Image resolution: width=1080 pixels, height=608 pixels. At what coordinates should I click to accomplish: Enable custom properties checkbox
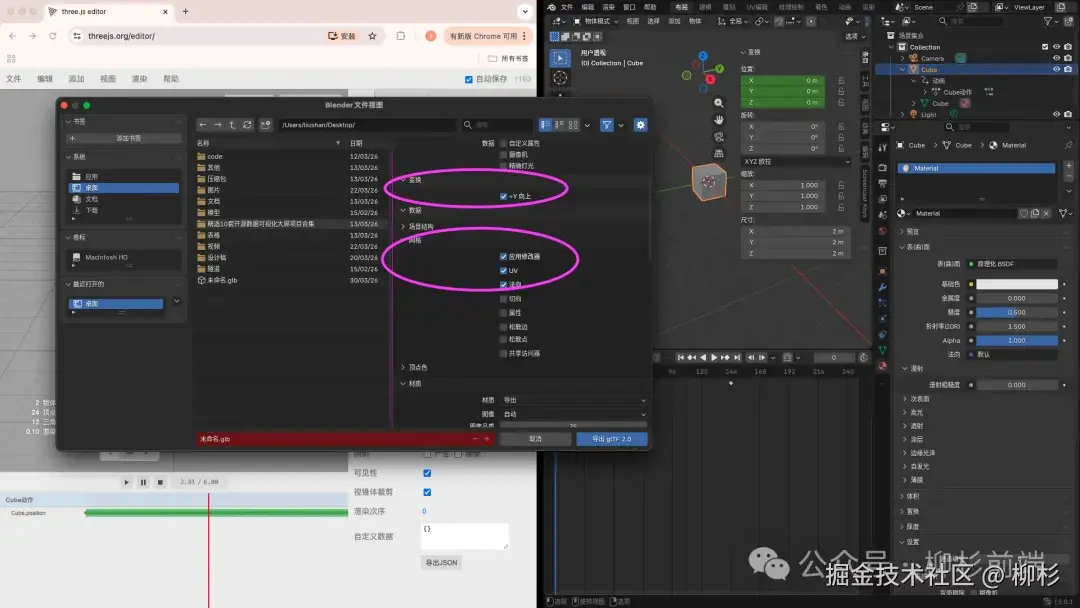coord(503,143)
